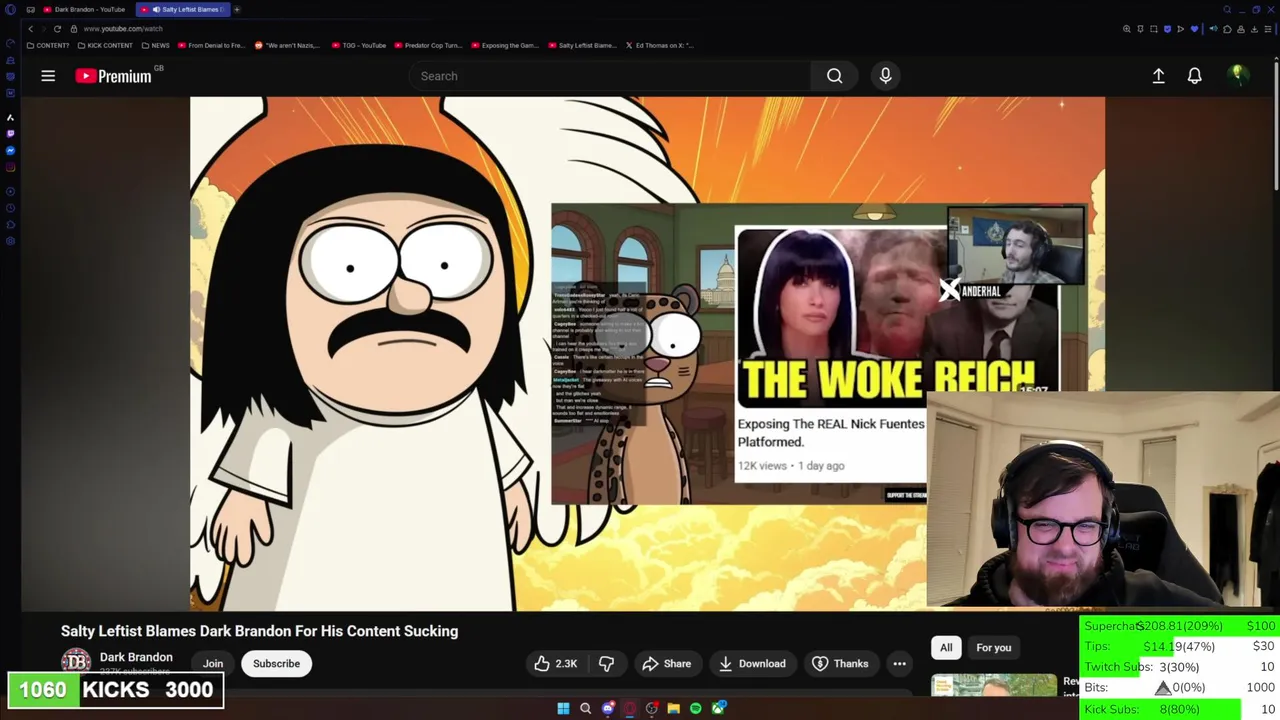The width and height of the screenshot is (1280, 720).
Task: Send Thanks to the creator
Action: coord(840,664)
